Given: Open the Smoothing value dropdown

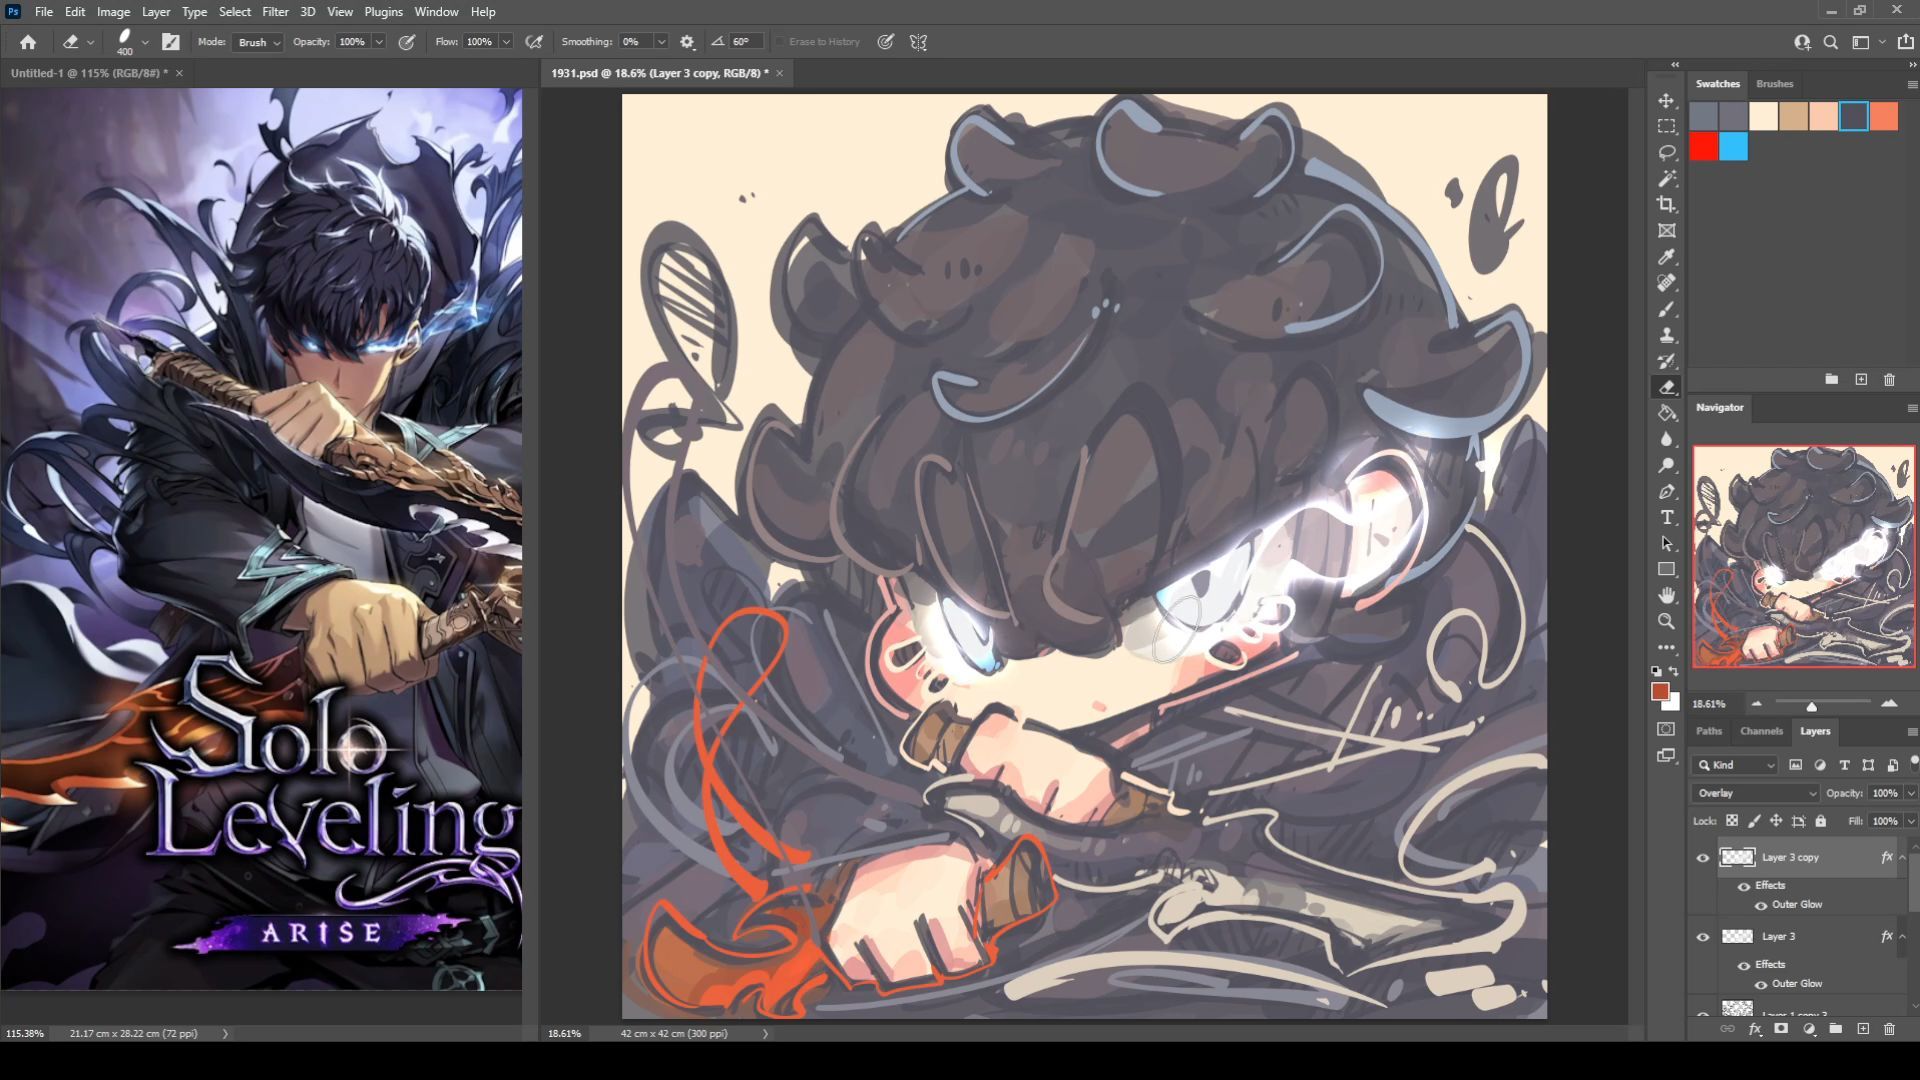Looking at the screenshot, I should pos(661,42).
